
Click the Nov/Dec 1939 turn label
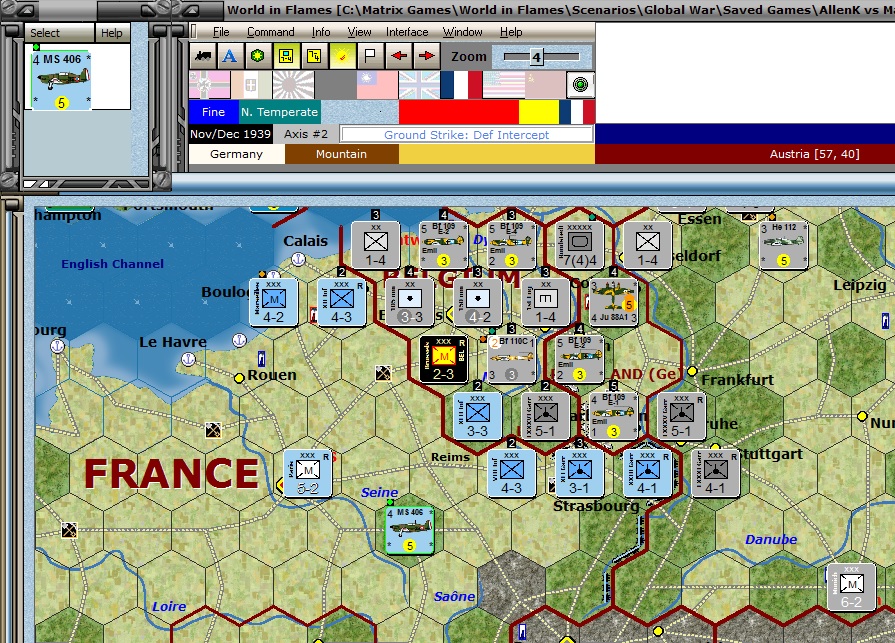pos(231,134)
